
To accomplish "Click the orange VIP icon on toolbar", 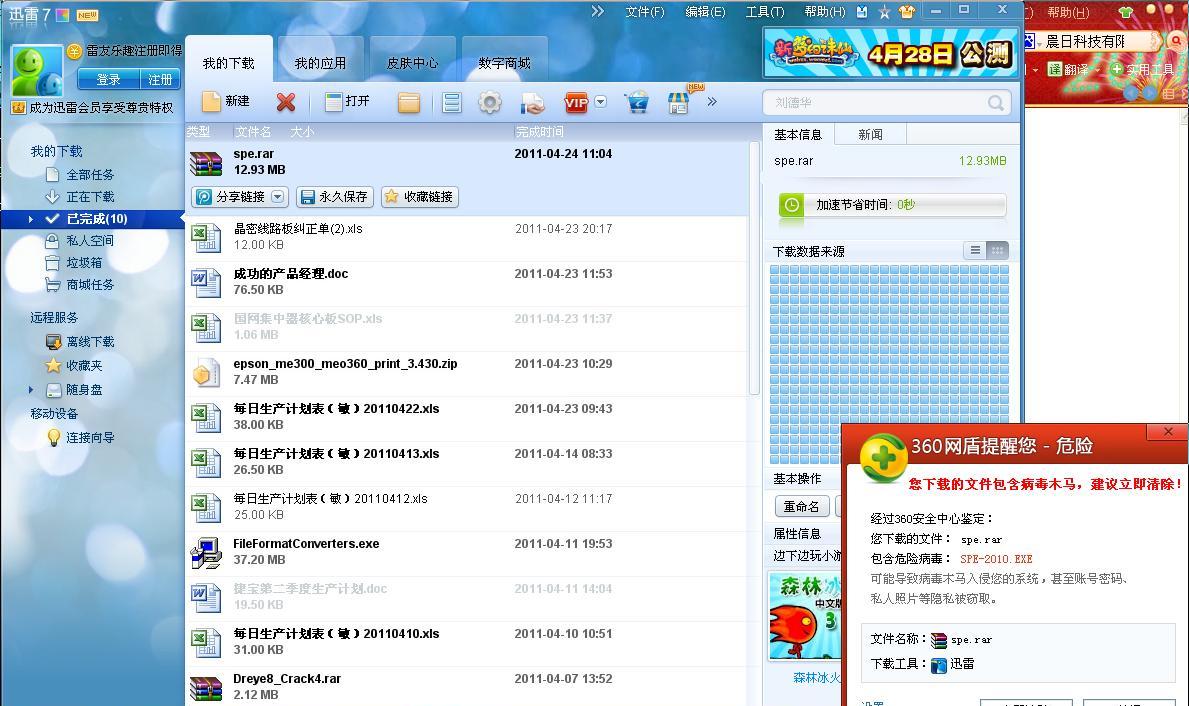I will pos(575,101).
